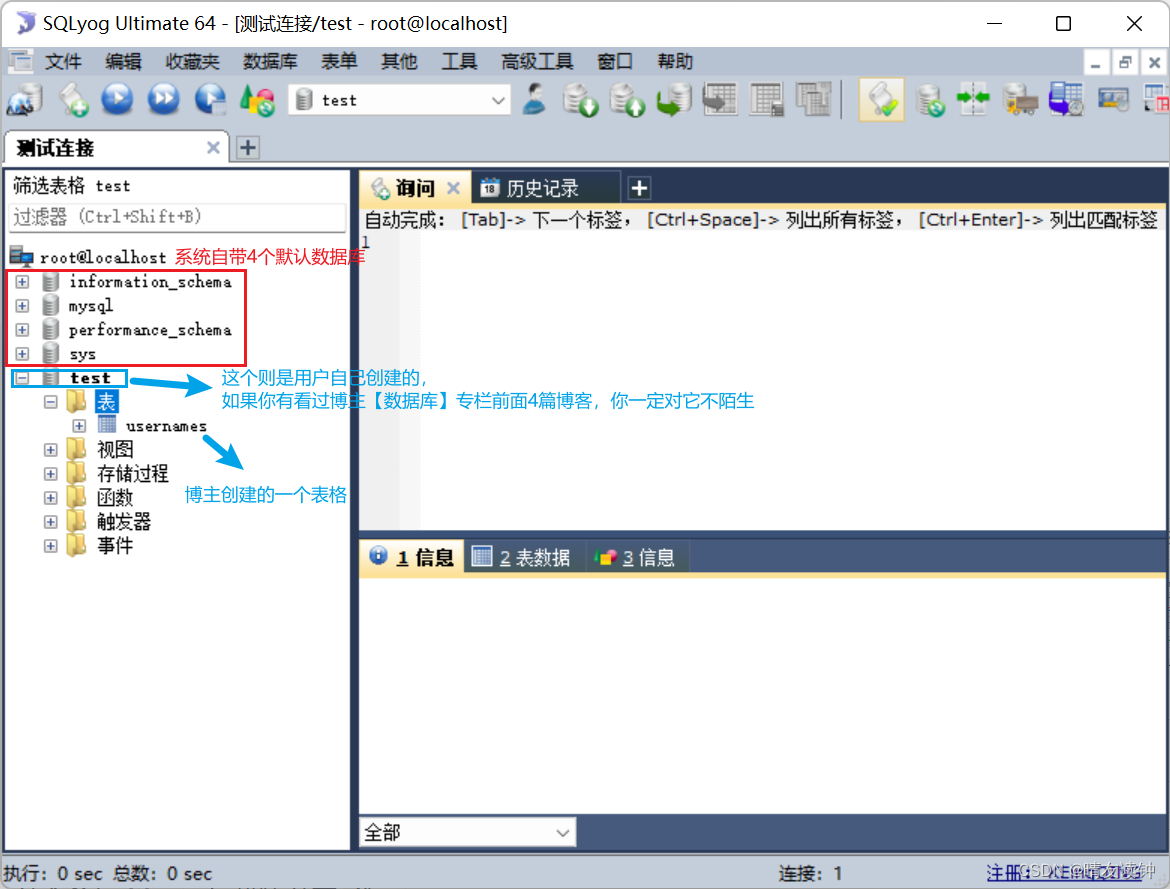Screen dimensions: 1170x889
Task: Expand the 触发器 folder
Action: [x=51, y=521]
